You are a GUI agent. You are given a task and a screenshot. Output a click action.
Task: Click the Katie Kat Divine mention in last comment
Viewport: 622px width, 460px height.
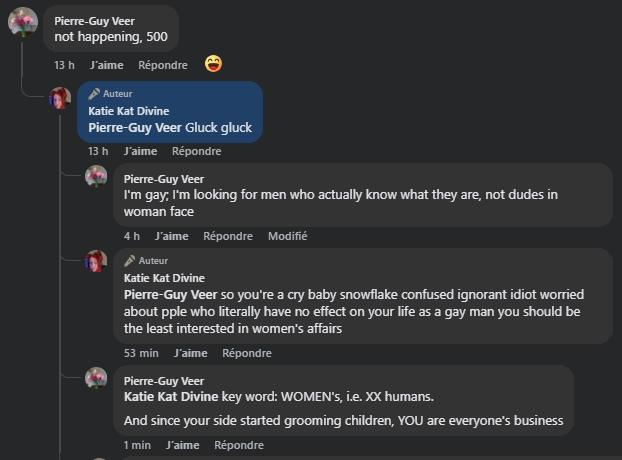click(171, 396)
